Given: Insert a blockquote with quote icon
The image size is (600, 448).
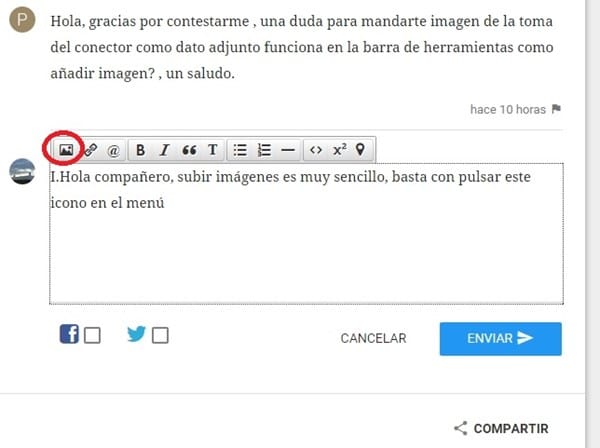Looking at the screenshot, I should click(x=189, y=150).
